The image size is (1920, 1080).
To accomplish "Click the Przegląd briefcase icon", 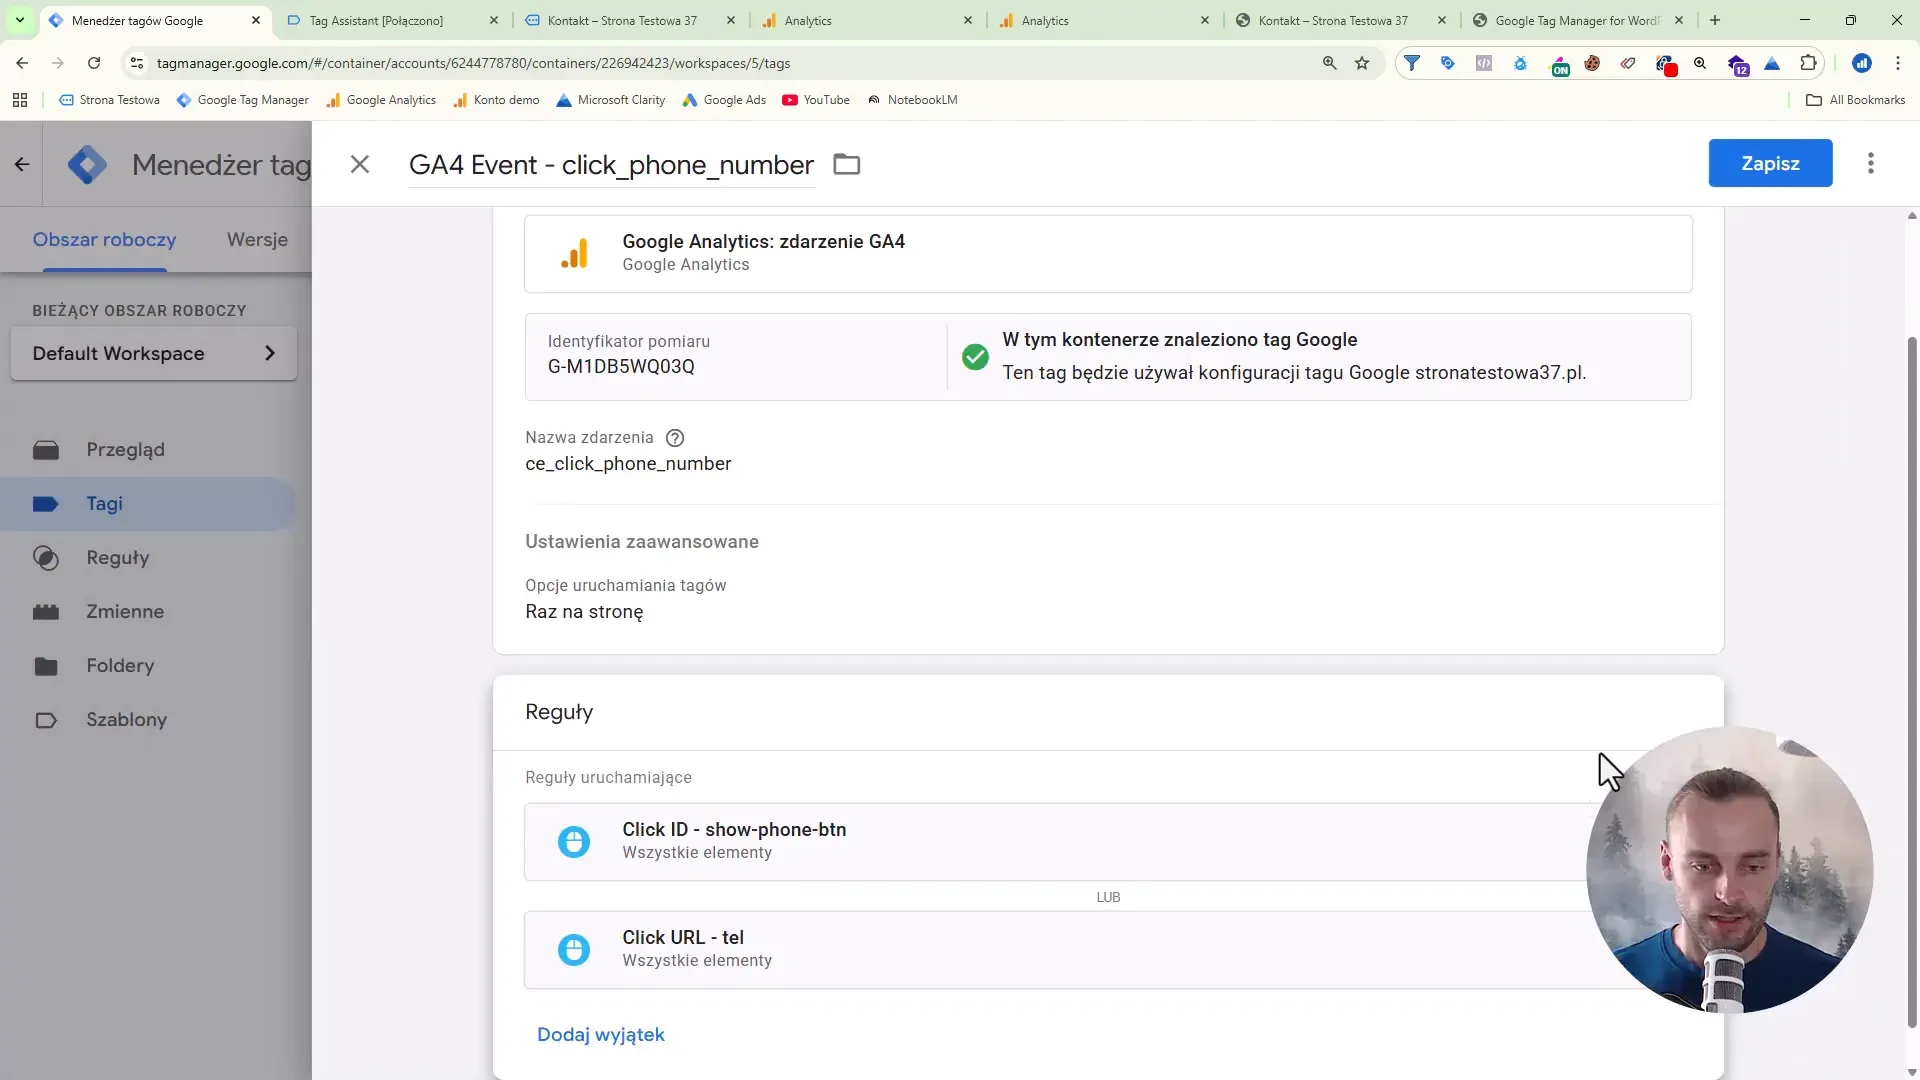I will [x=46, y=450].
